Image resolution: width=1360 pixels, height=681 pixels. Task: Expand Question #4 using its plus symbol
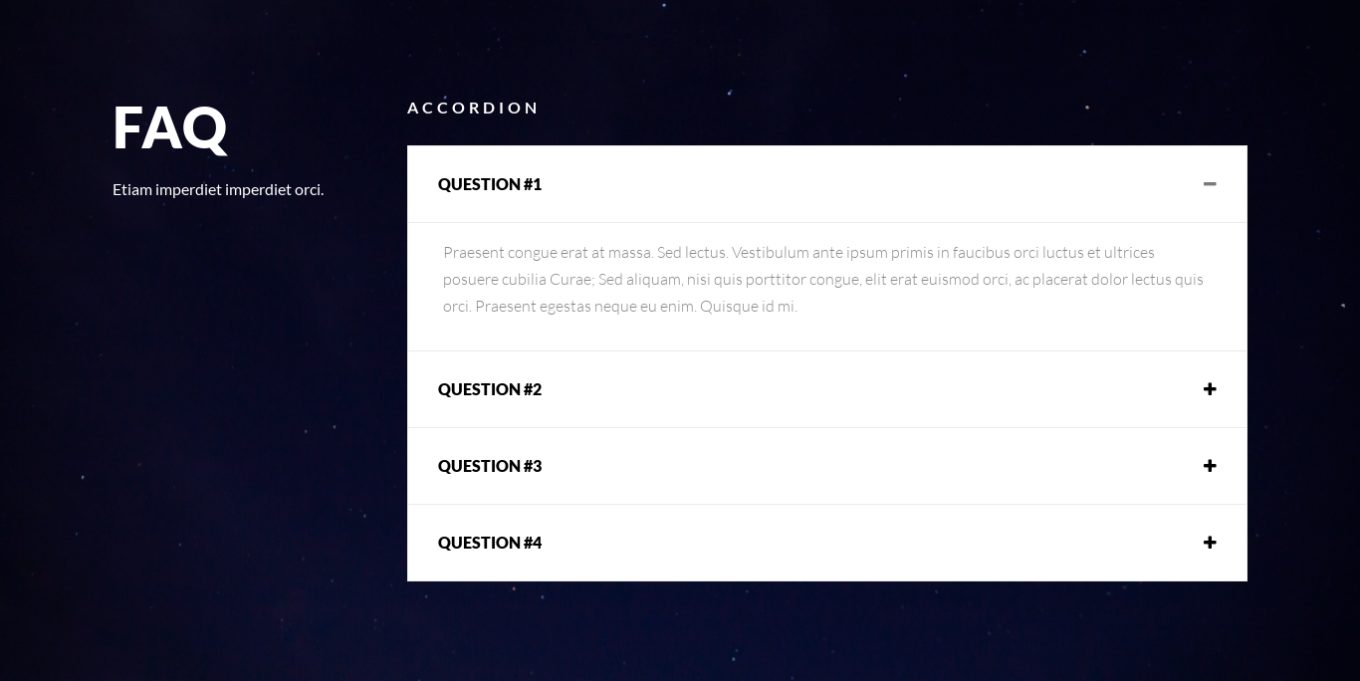pyautogui.click(x=1210, y=542)
